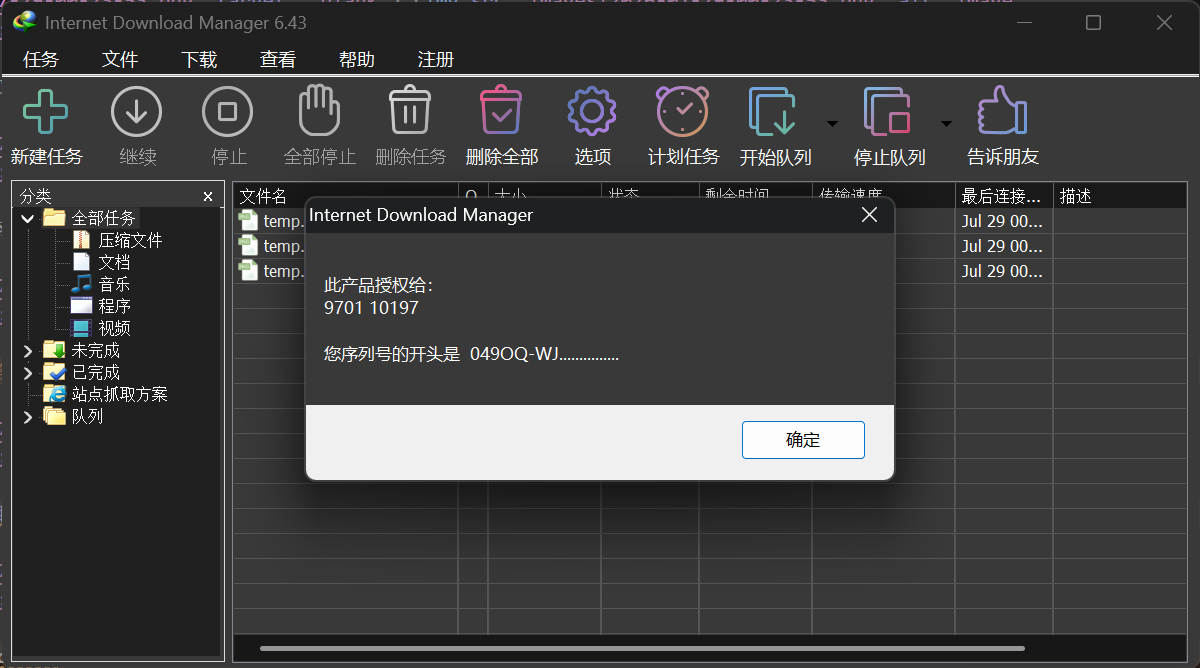Open the 任务 menu
Image resolution: width=1200 pixels, height=668 pixels.
41,60
